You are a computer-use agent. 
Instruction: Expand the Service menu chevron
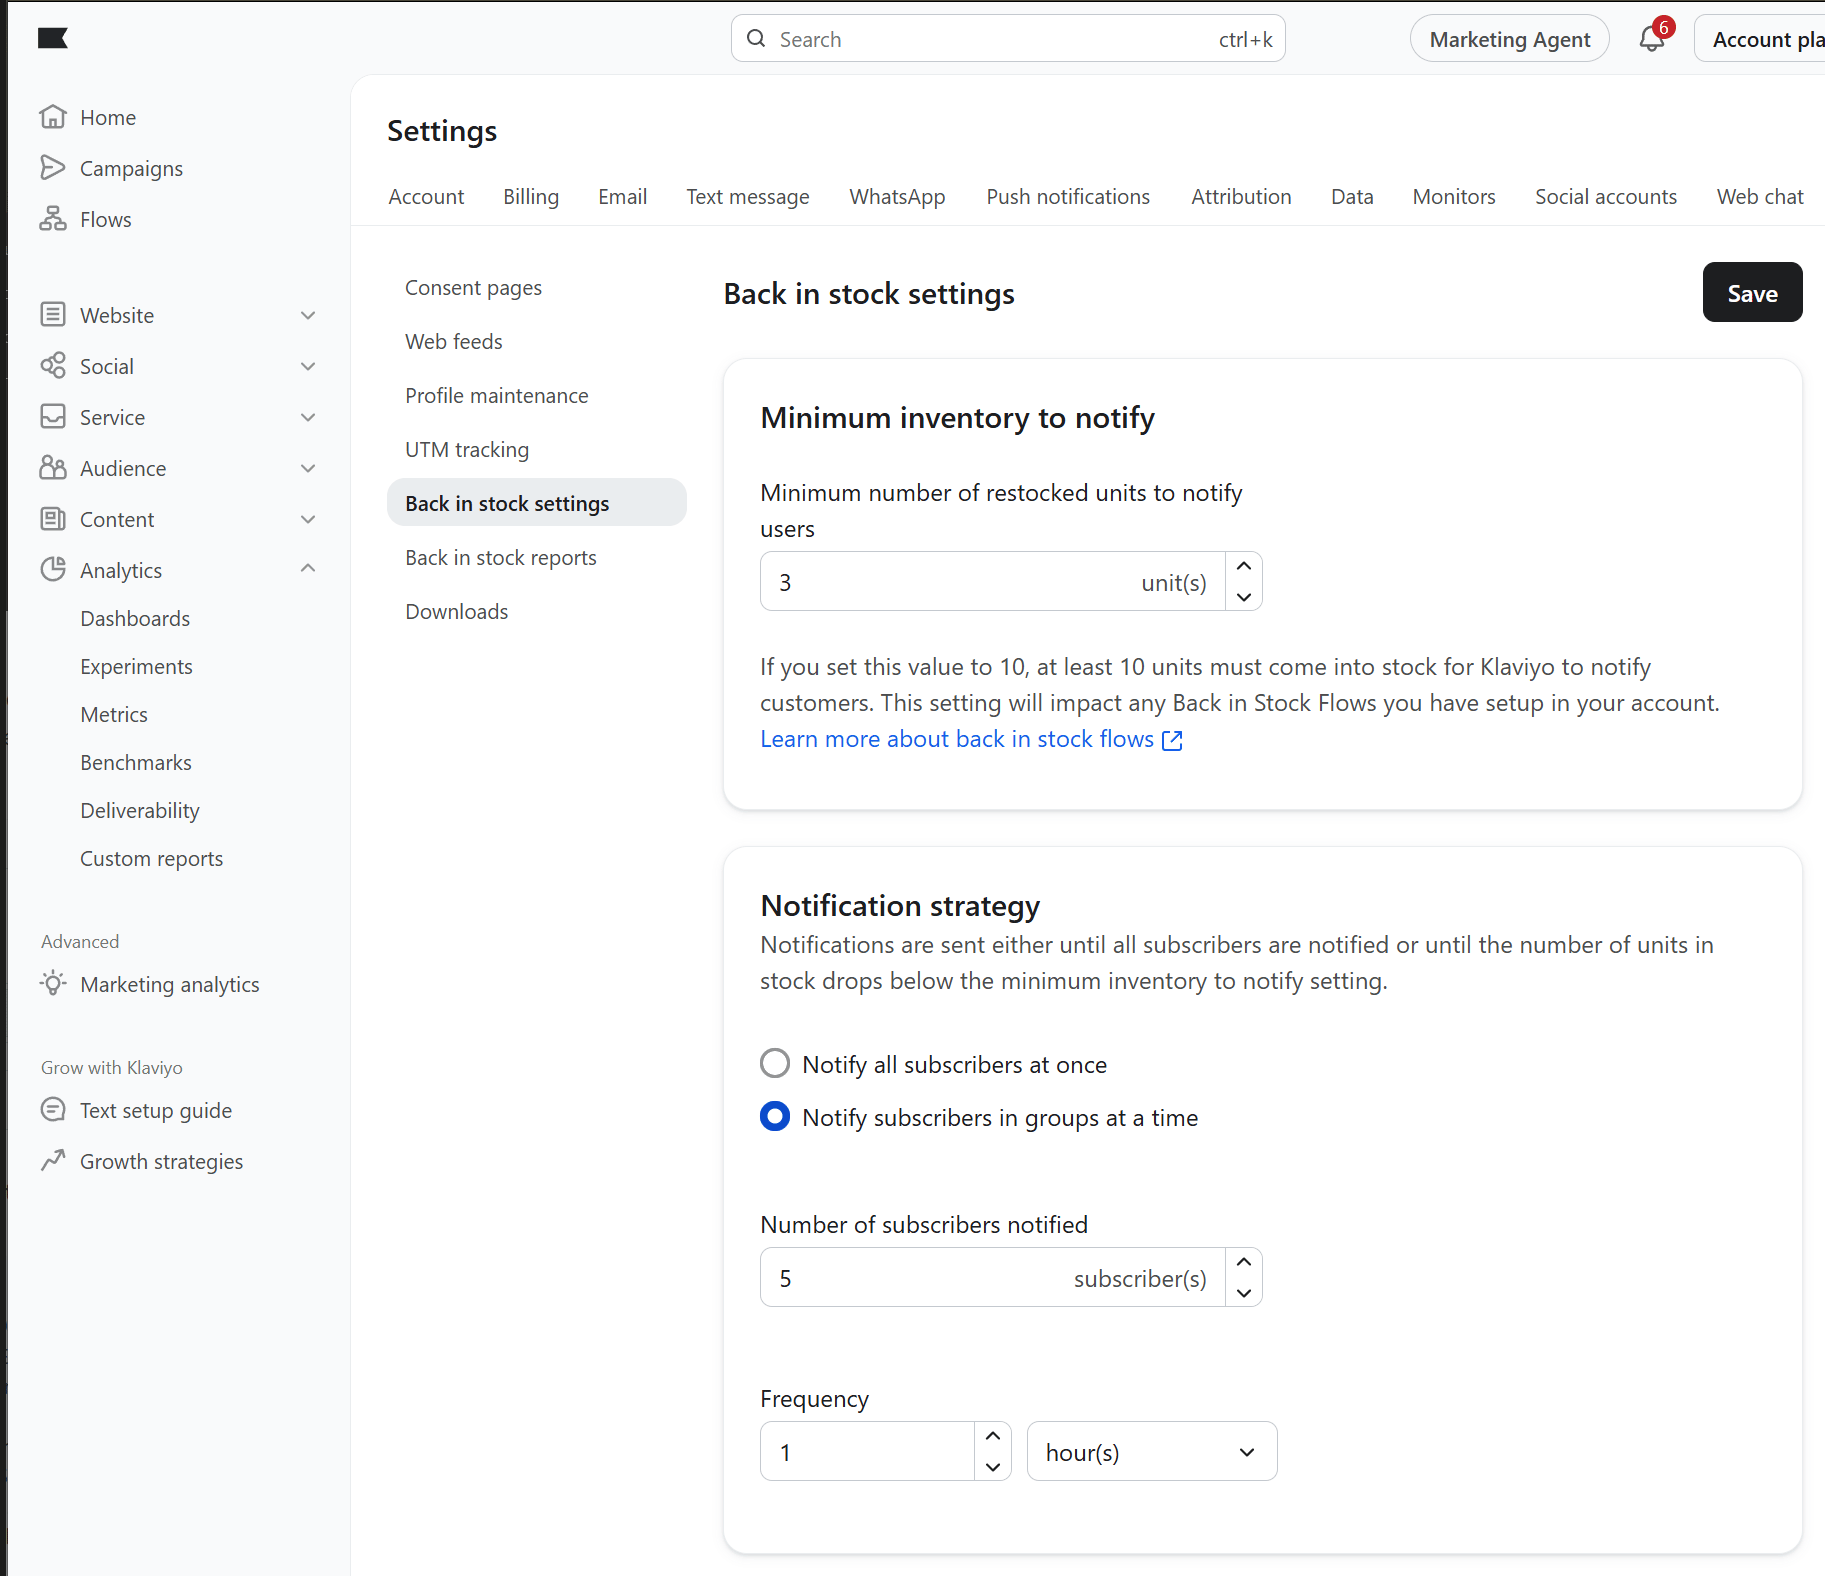tap(308, 417)
